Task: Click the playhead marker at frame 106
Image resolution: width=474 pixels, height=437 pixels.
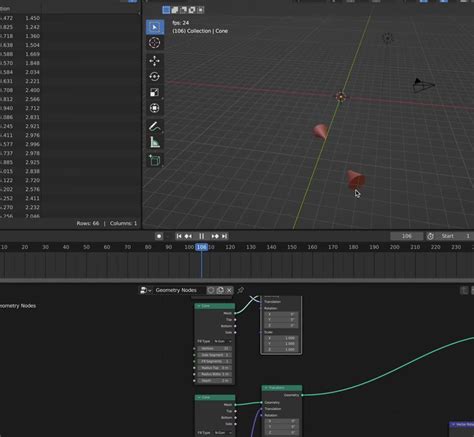Action: pyautogui.click(x=201, y=247)
